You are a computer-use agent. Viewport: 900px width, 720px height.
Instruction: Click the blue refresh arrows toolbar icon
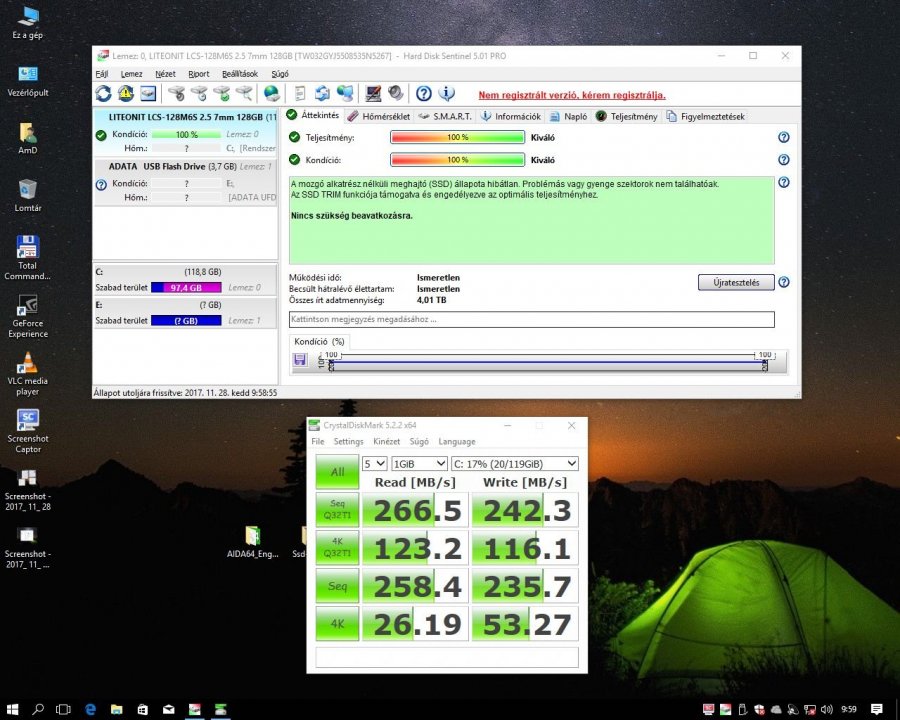[x=103, y=94]
